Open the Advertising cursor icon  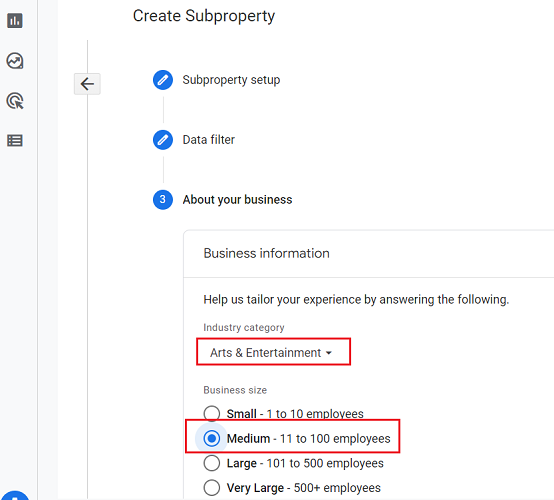coord(15,101)
